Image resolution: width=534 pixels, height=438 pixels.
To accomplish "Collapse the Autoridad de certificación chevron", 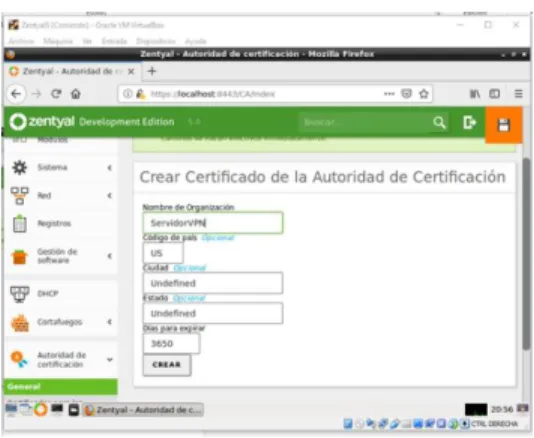I will click(110, 359).
